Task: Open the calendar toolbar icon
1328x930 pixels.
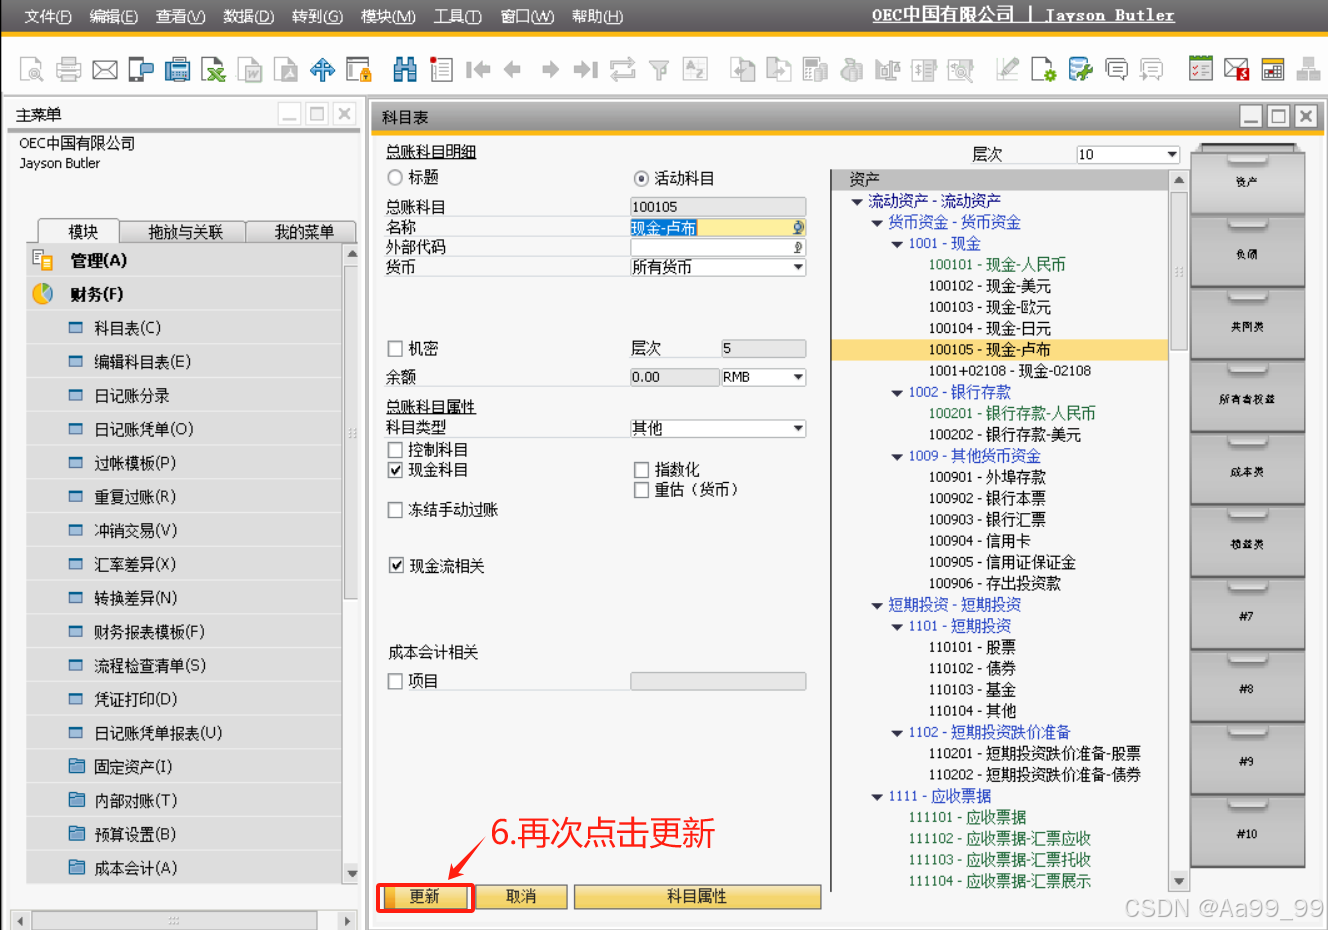Action: [1273, 69]
